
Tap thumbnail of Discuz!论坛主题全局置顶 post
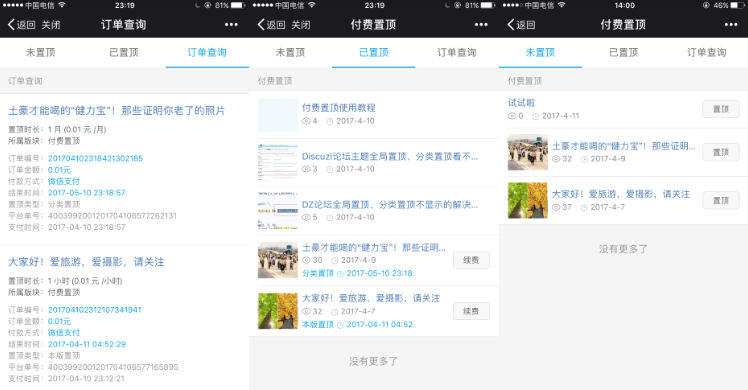pyautogui.click(x=278, y=163)
